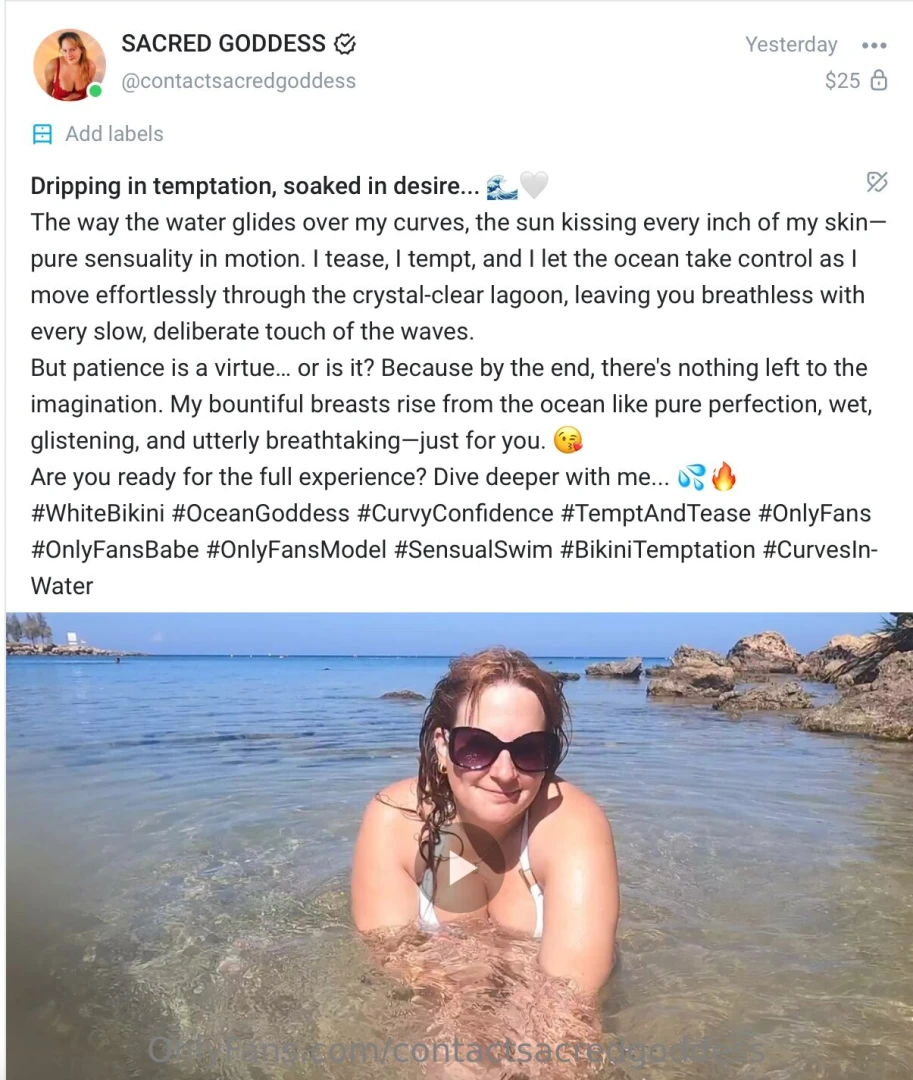Click the Add labels text
Screen dimensions: 913x1080
click(114, 134)
